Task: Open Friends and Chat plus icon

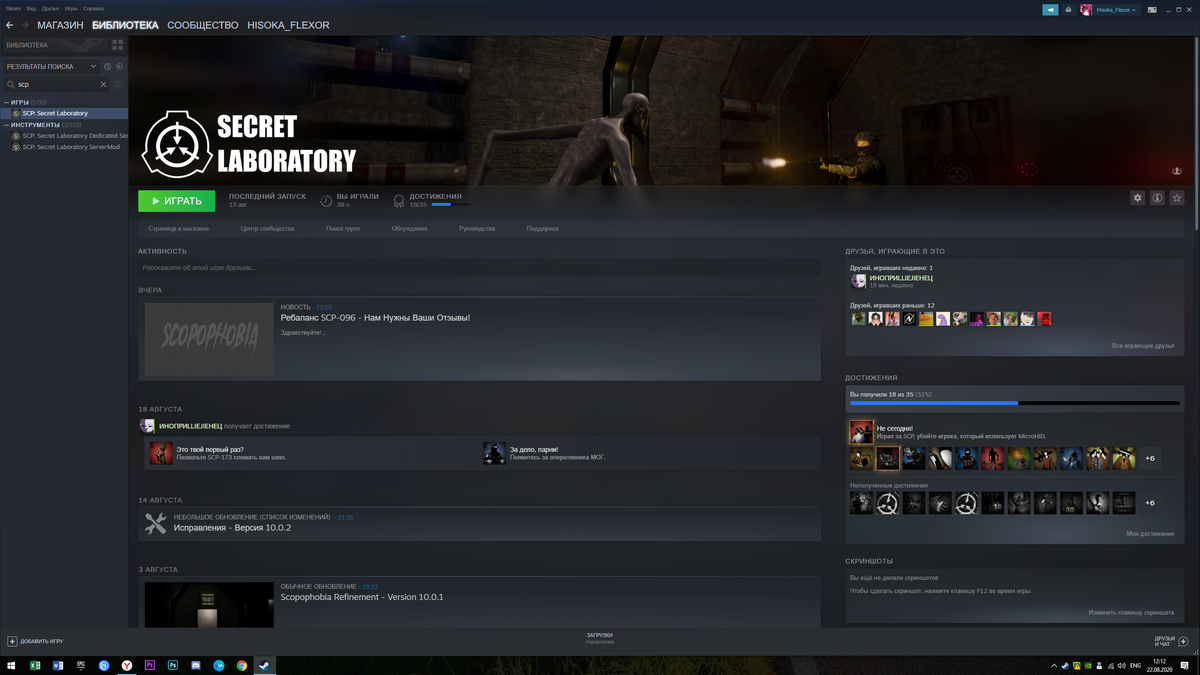Action: (1183, 641)
